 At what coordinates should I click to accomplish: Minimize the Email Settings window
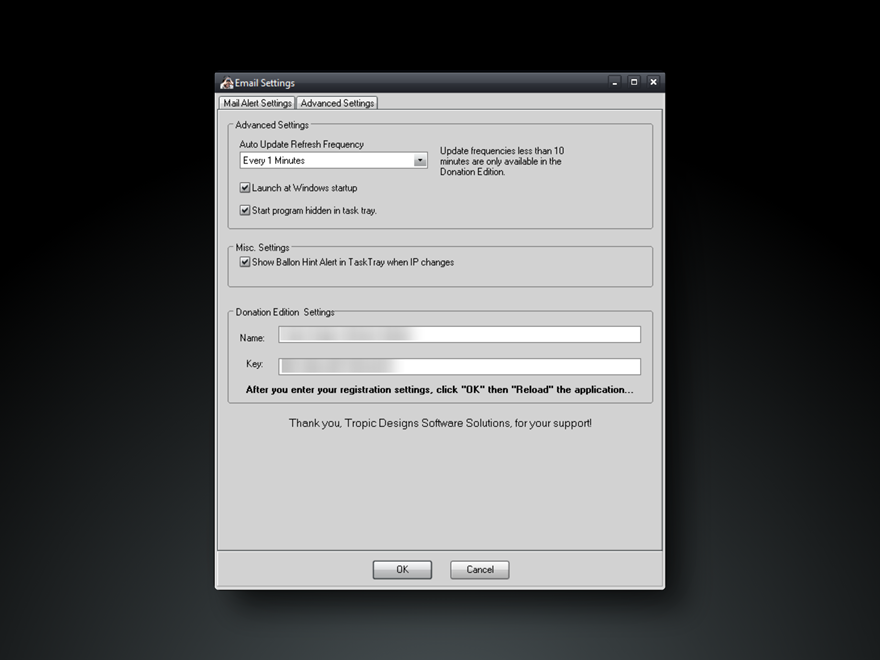click(x=615, y=82)
